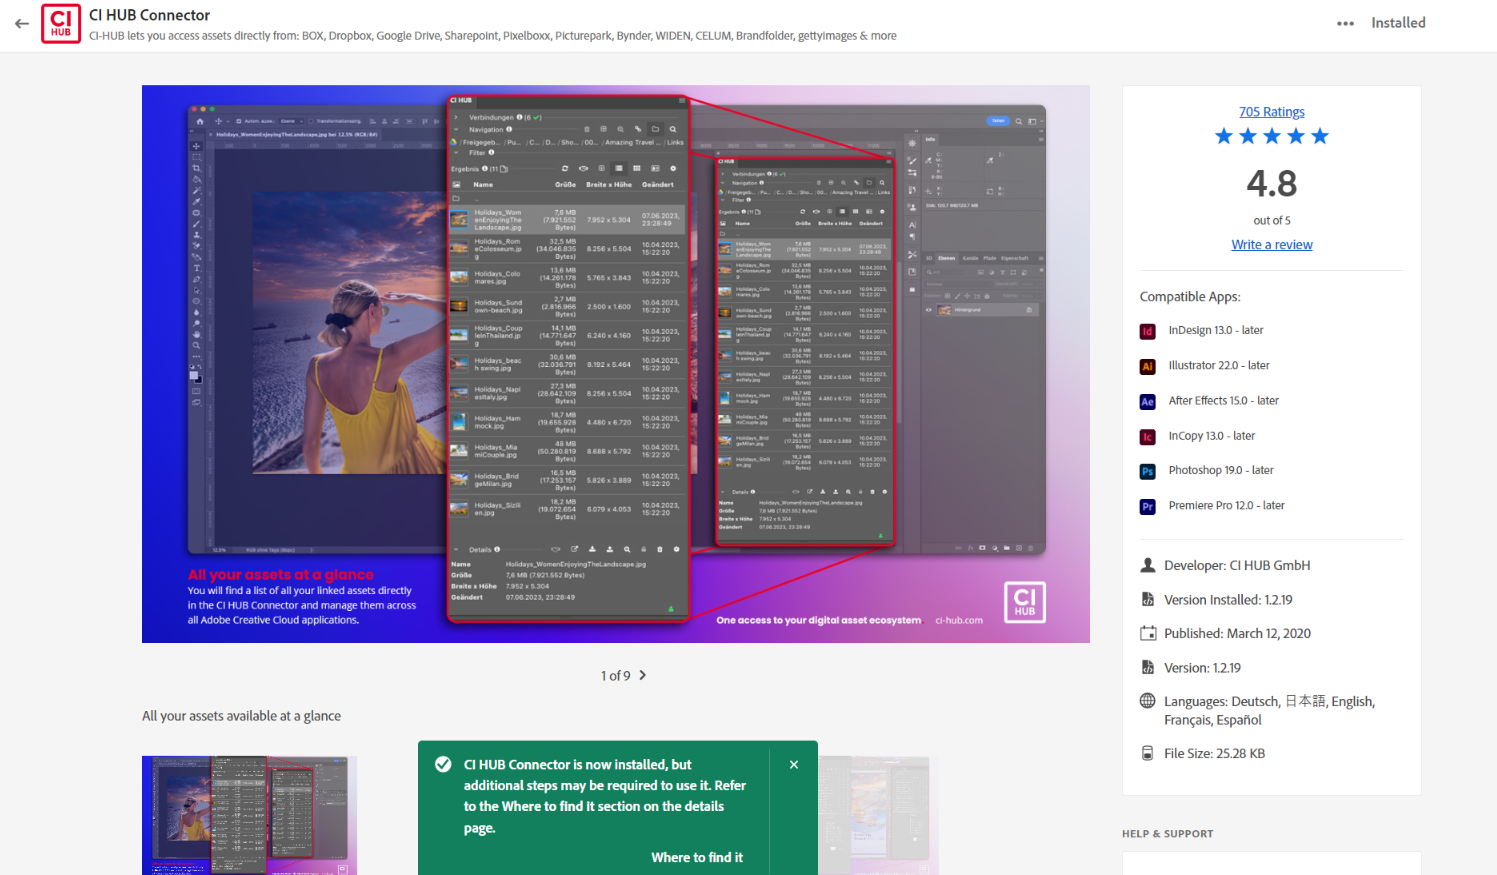Click the fifth rating star
Image resolution: width=1497 pixels, height=875 pixels.
(x=1320, y=136)
